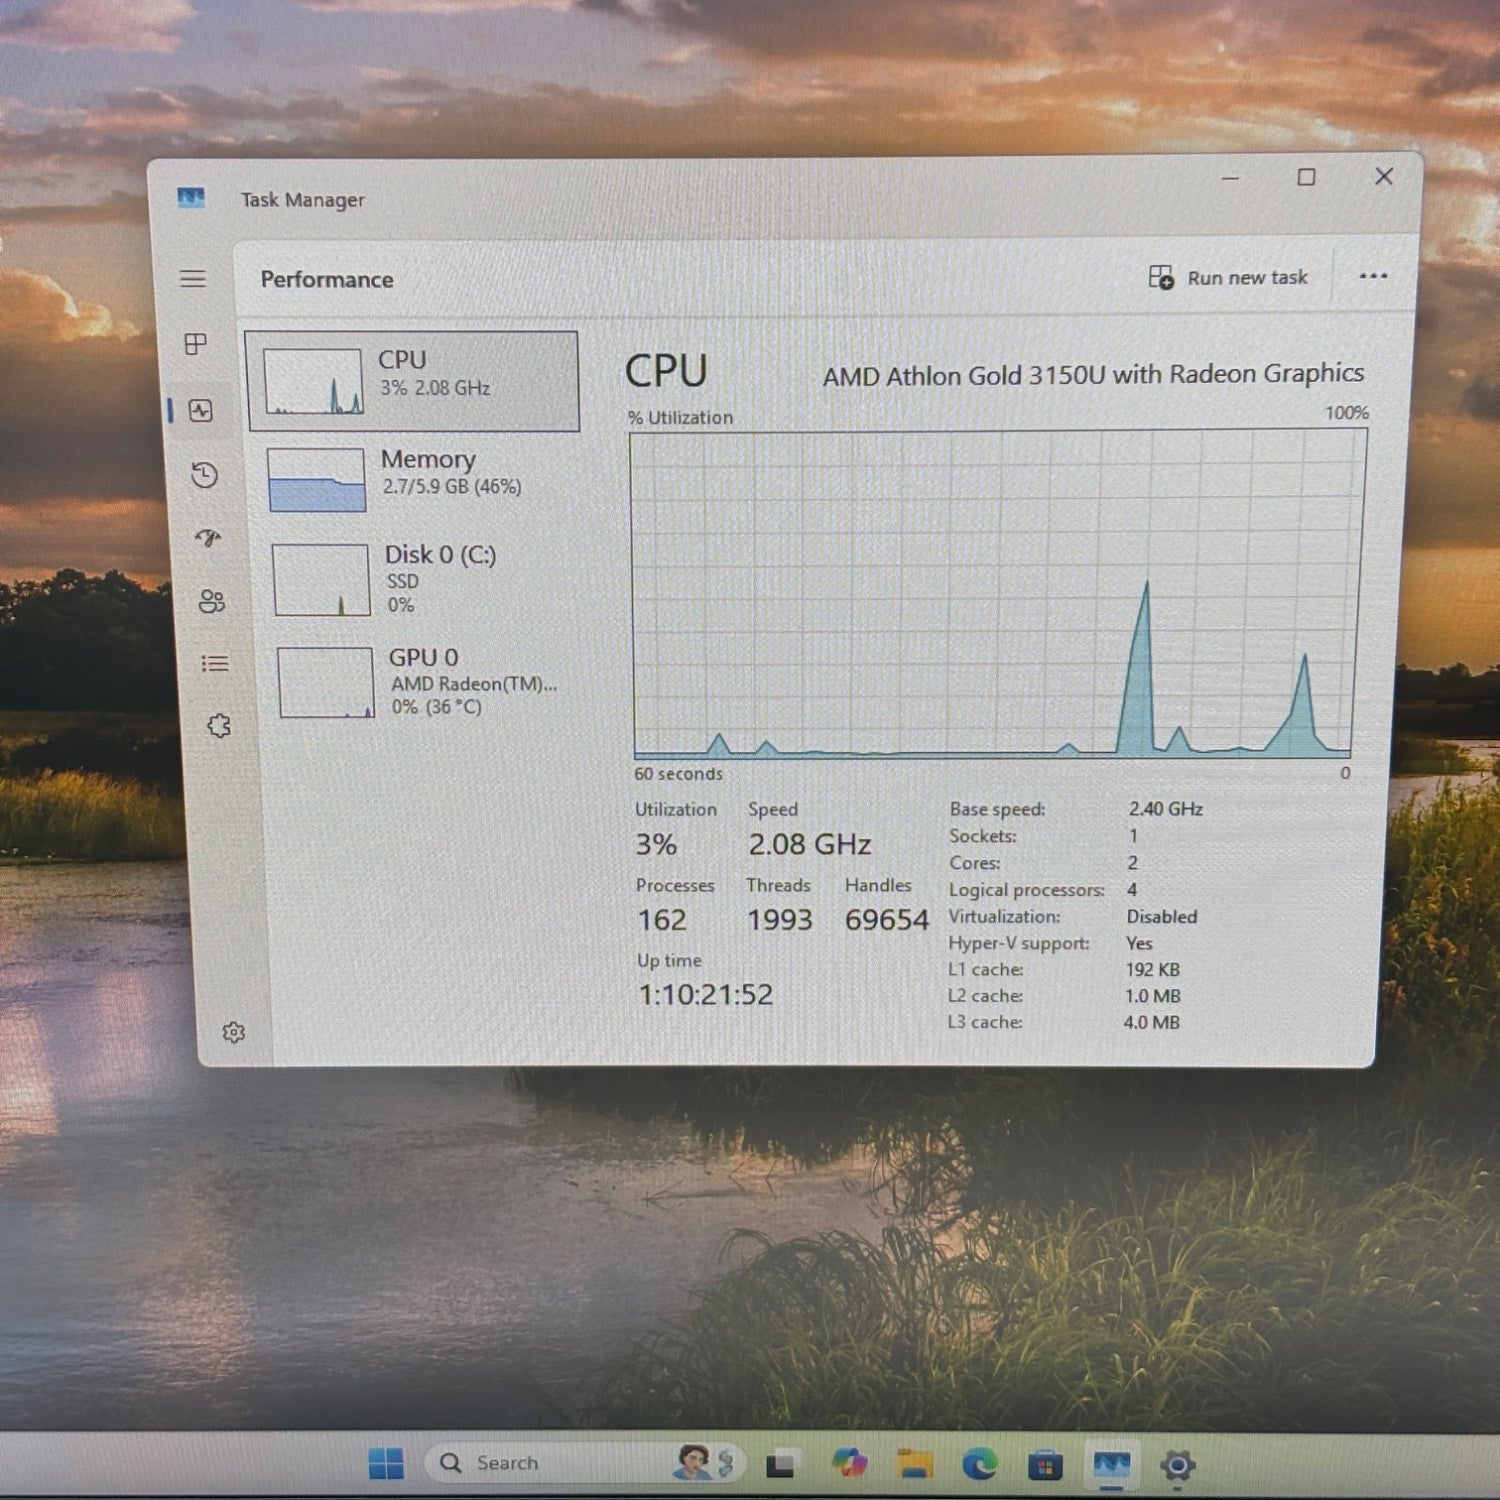1500x1500 pixels.
Task: Select the Disk 0 (C:) item
Action: pyautogui.click(x=420, y=579)
